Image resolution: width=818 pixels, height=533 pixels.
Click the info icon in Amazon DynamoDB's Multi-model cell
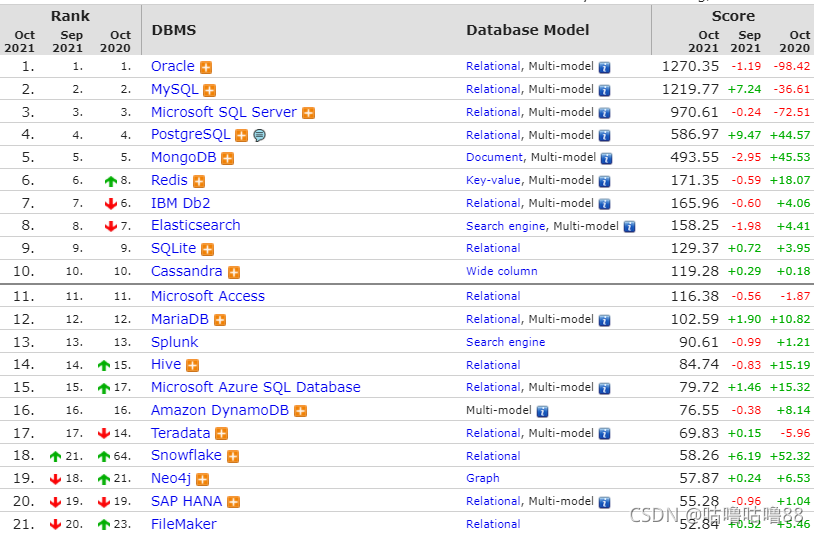click(x=542, y=411)
